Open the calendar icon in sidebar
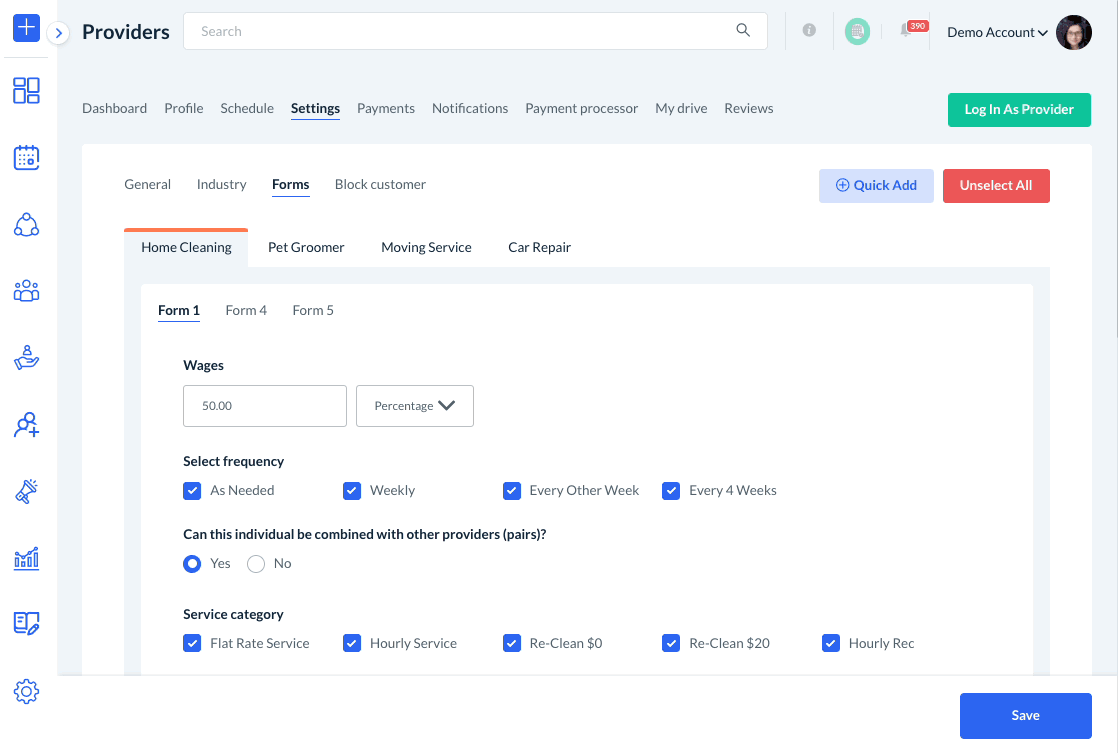 click(26, 157)
